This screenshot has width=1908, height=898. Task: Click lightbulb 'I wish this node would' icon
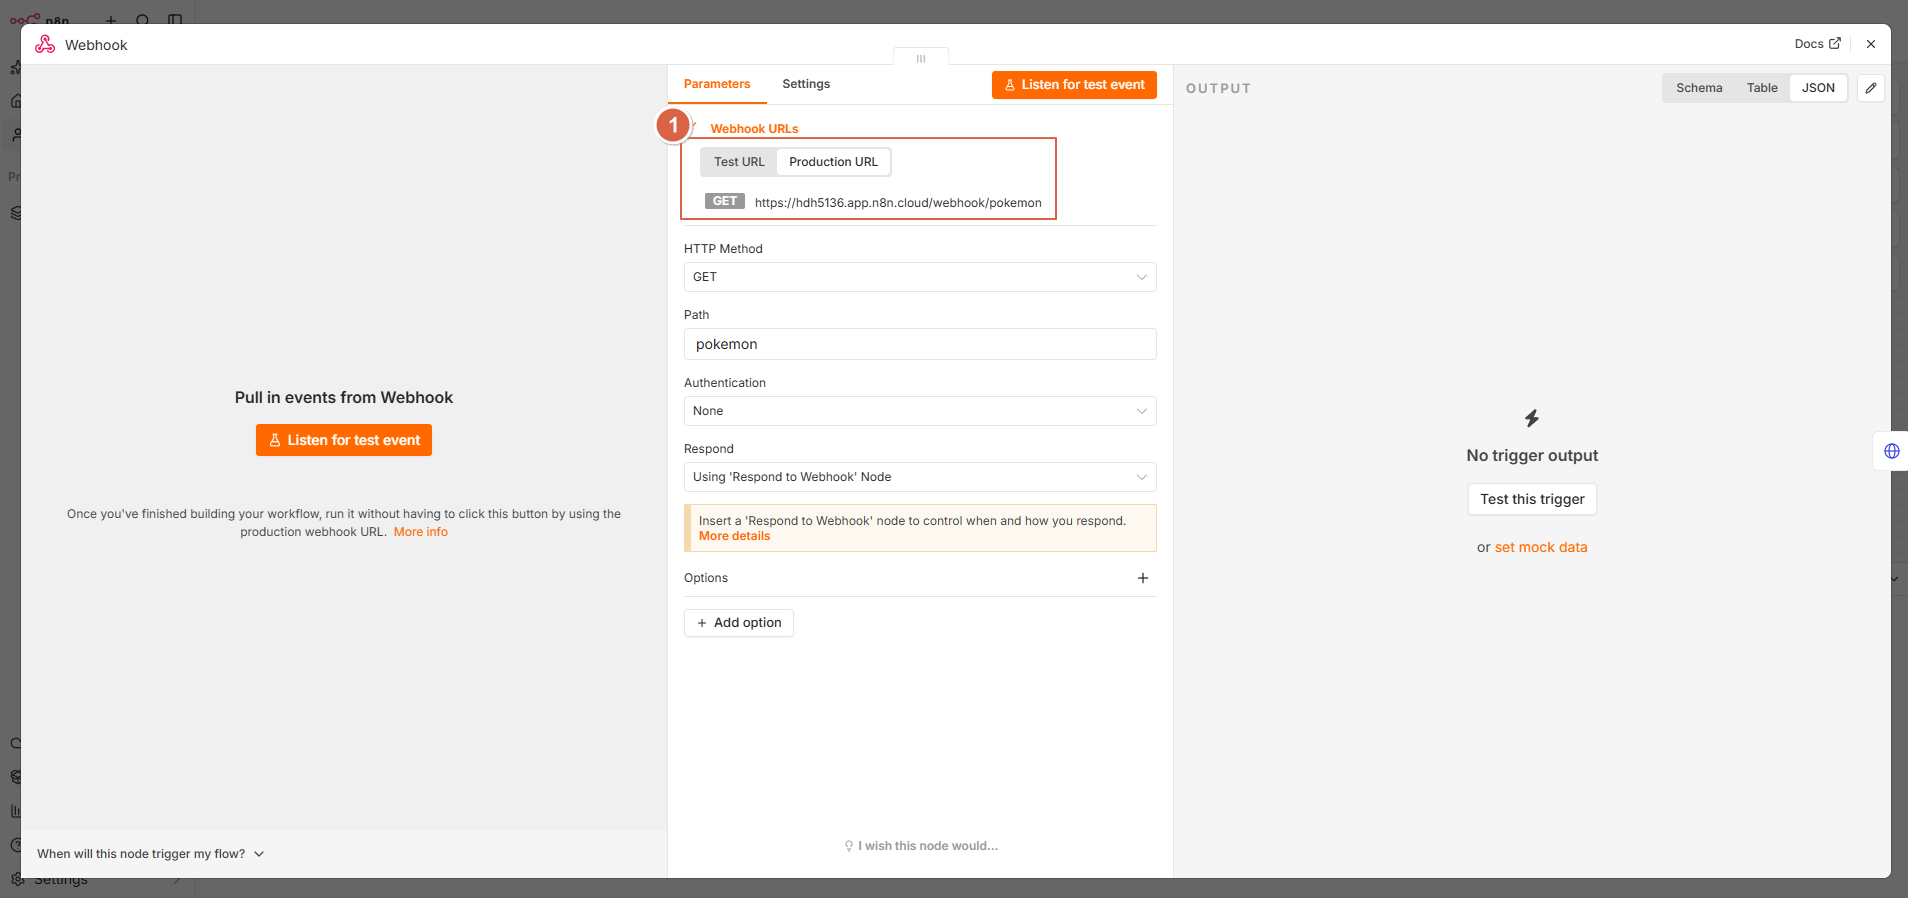pos(849,846)
